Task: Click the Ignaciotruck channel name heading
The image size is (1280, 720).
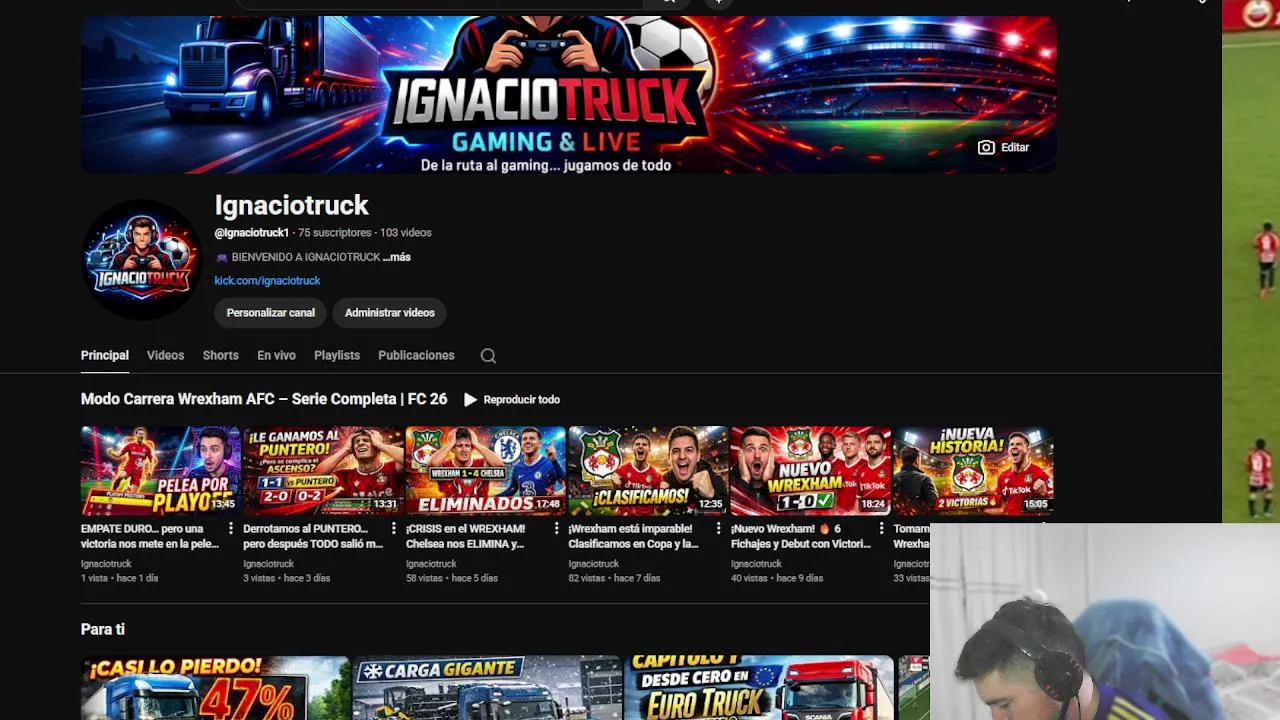Action: (291, 206)
